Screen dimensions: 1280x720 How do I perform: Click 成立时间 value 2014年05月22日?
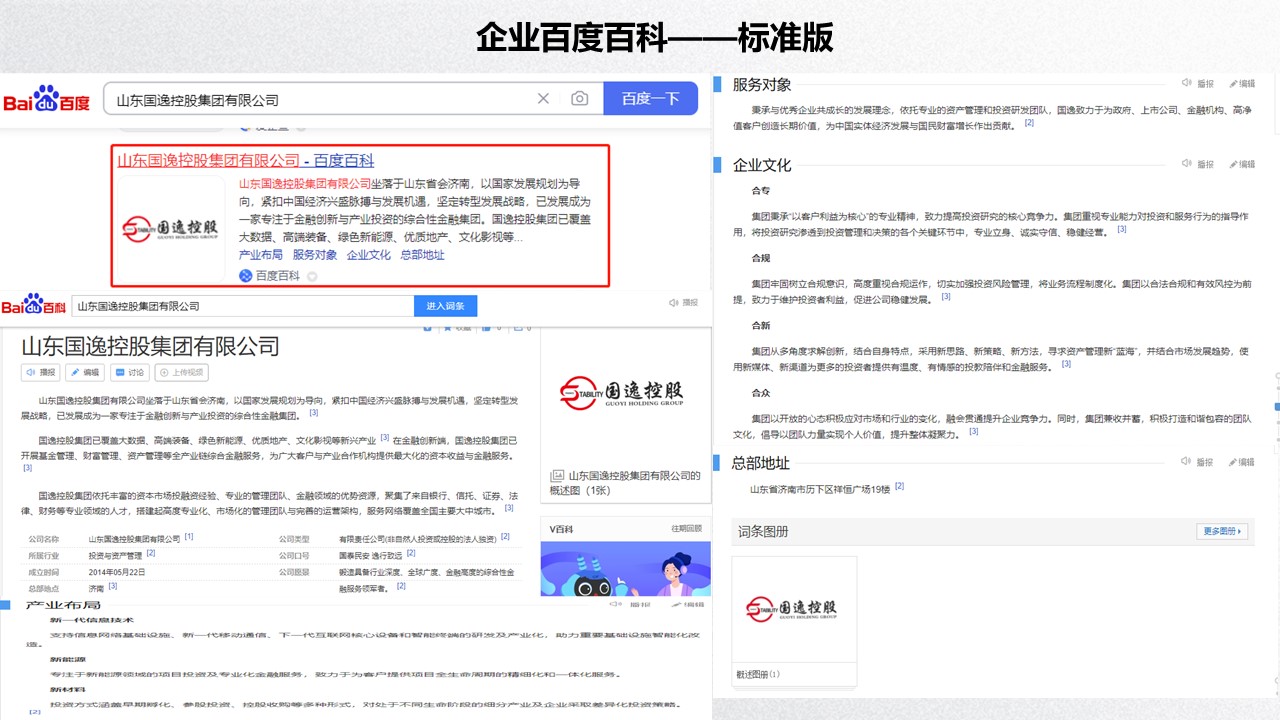pos(117,571)
